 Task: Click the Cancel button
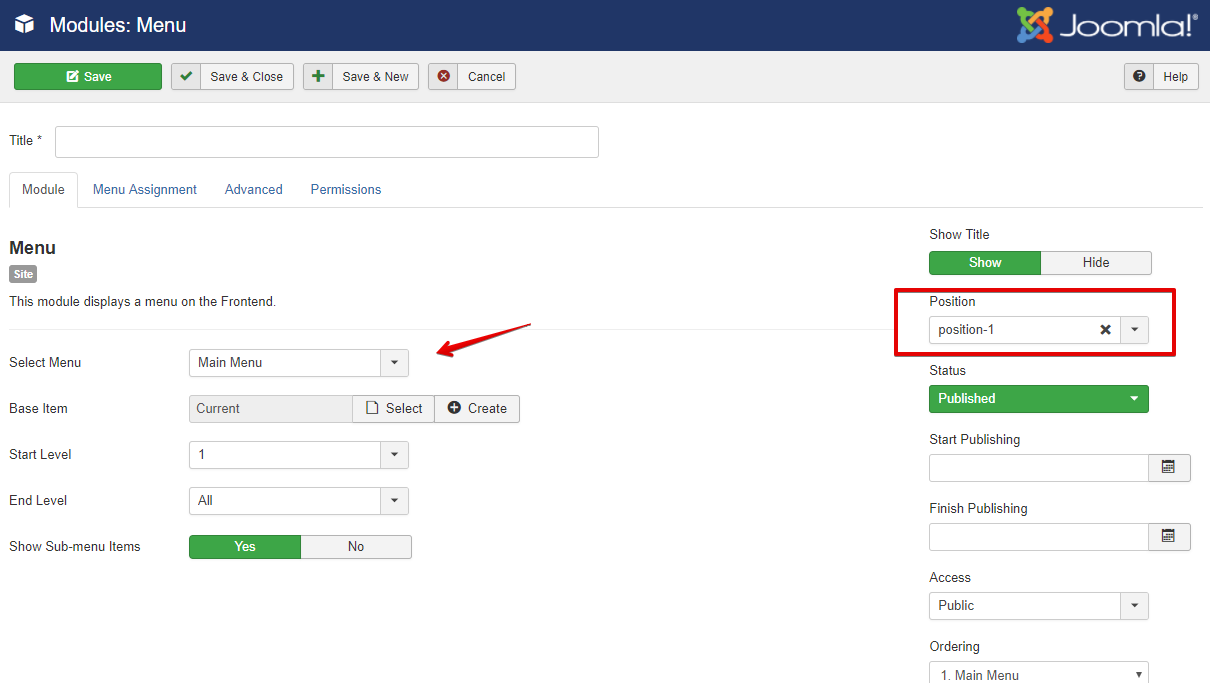tap(472, 77)
